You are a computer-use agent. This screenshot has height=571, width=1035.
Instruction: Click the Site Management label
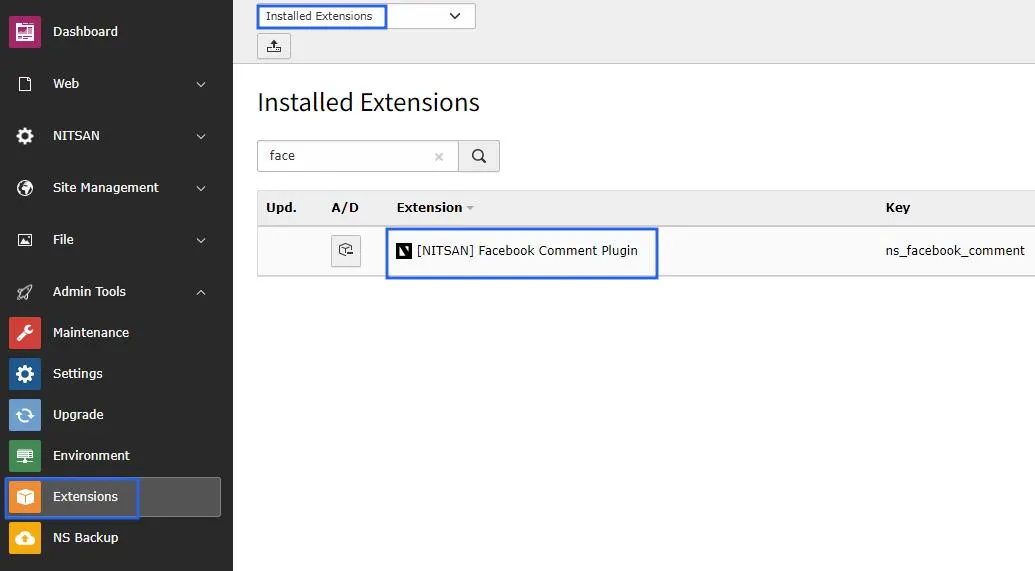pos(106,187)
